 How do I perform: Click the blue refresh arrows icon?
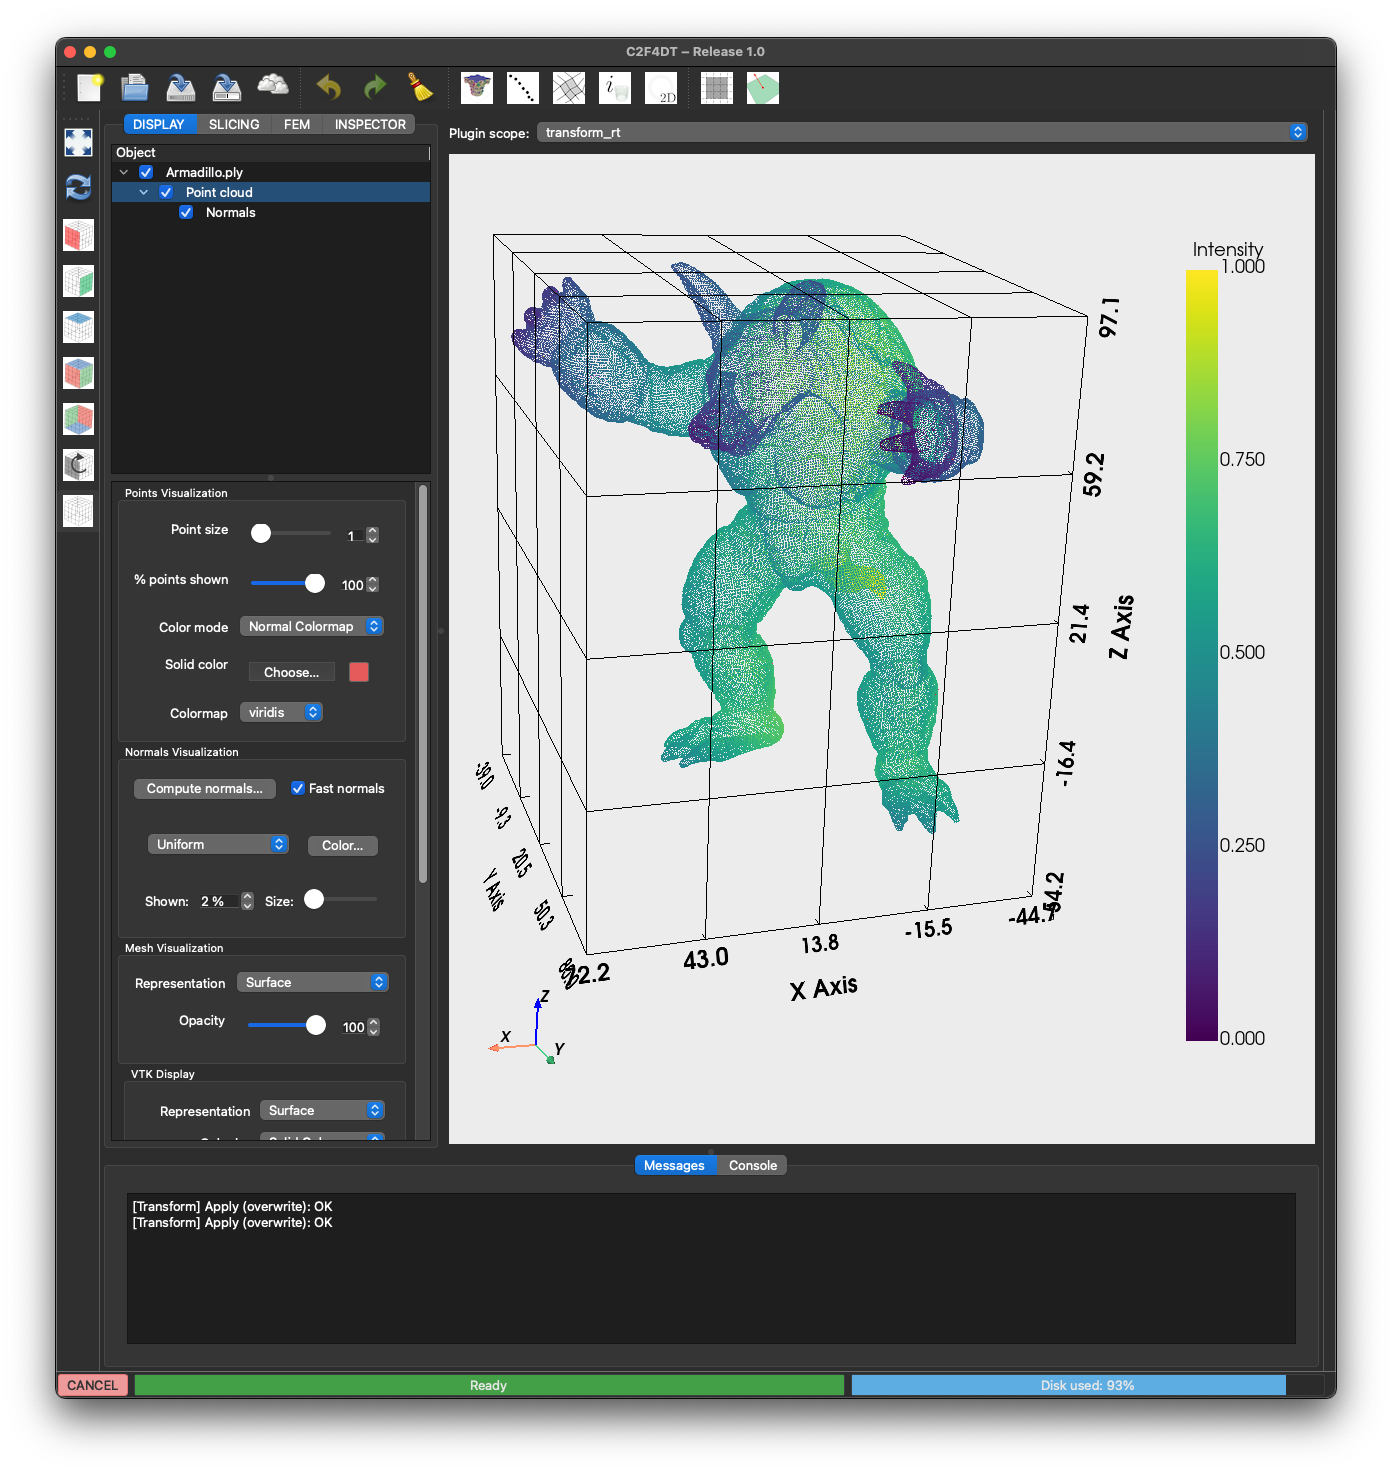[x=78, y=187]
